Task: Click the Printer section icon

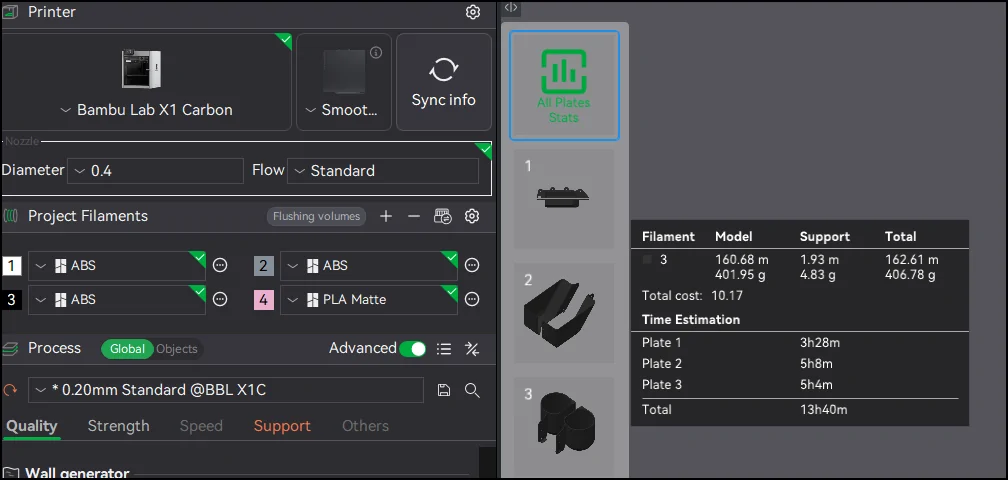Action: (x=10, y=12)
